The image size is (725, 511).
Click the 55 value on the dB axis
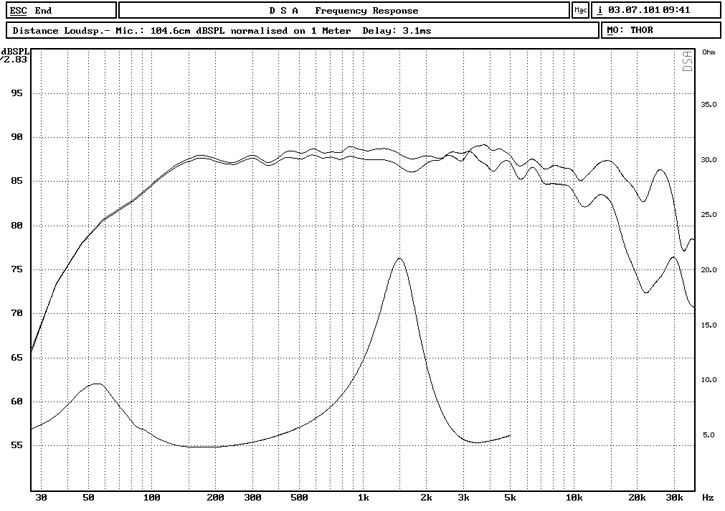tap(16, 446)
